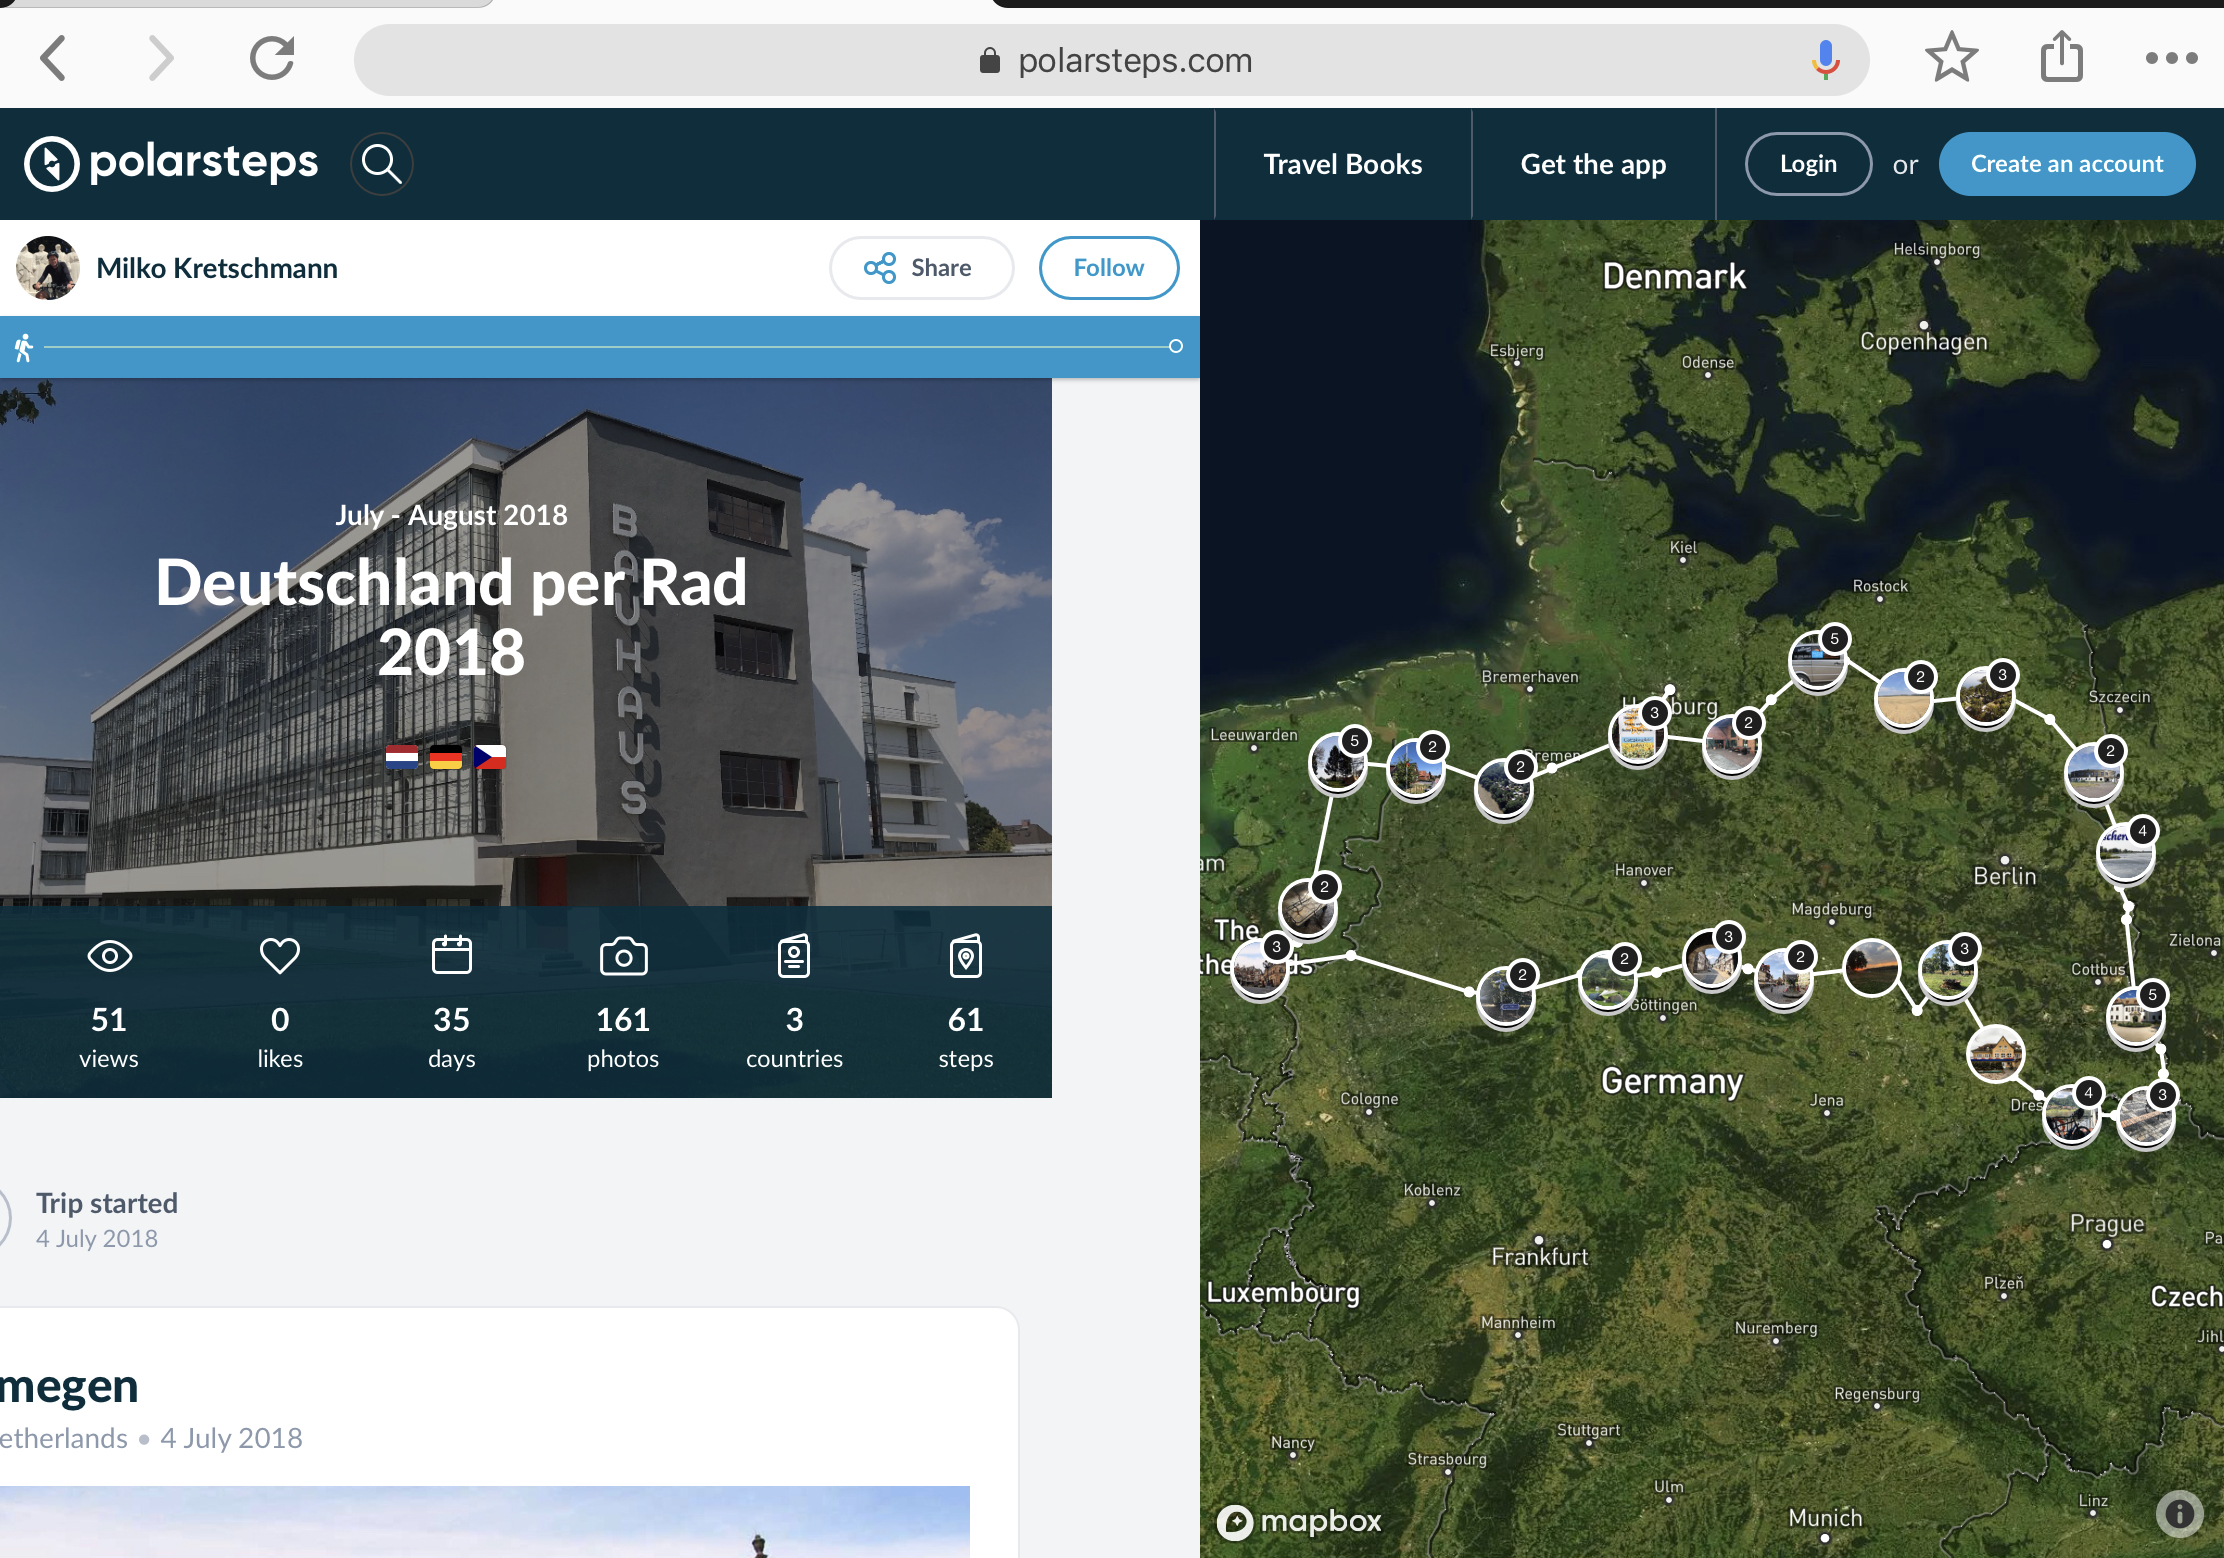Click the walking figure timeline start icon
This screenshot has width=2224, height=1558.
(24, 347)
